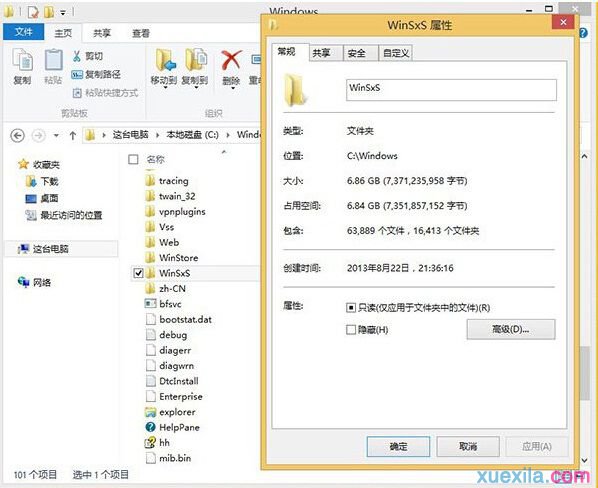Open the Move to (移动到) dropdown arrow
The image size is (598, 488).
165,88
